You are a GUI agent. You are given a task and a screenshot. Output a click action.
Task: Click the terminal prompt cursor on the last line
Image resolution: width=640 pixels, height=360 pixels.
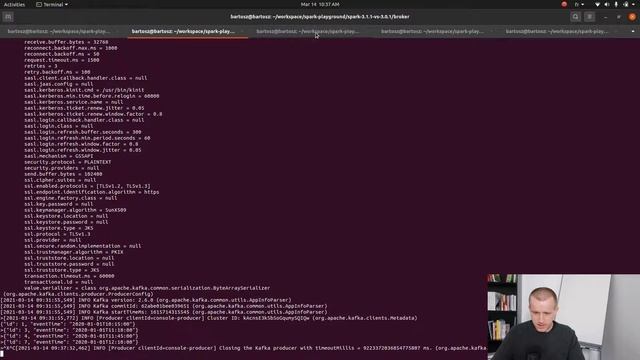(2, 354)
